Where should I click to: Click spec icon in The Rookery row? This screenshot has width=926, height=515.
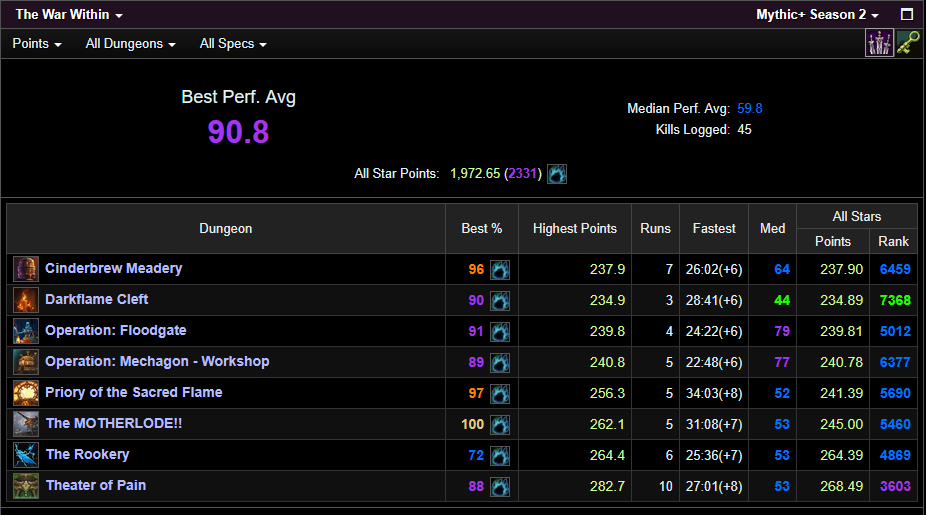(500, 456)
